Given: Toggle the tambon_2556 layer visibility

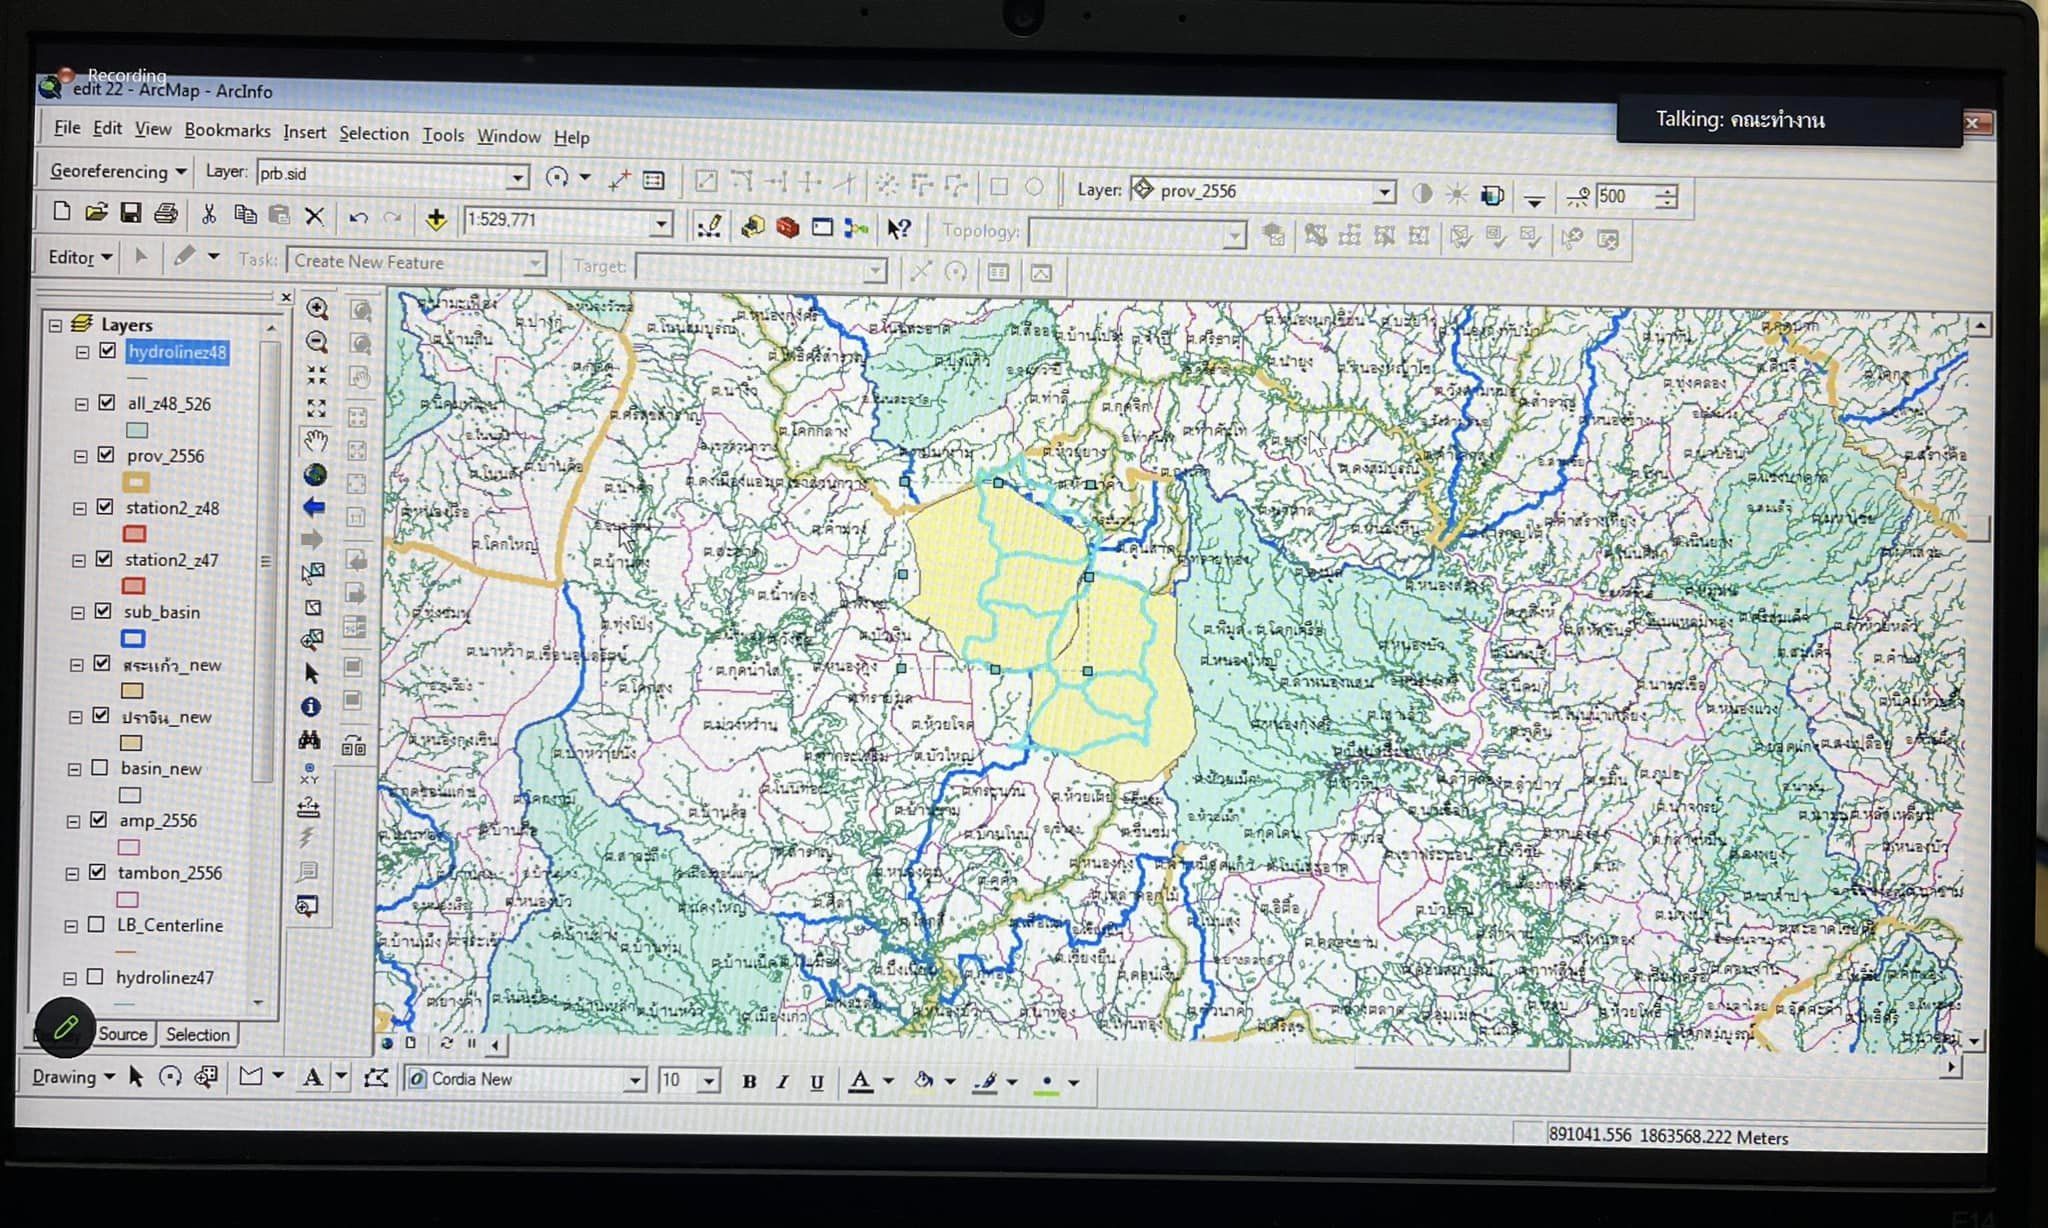Looking at the screenshot, I should (x=97, y=872).
